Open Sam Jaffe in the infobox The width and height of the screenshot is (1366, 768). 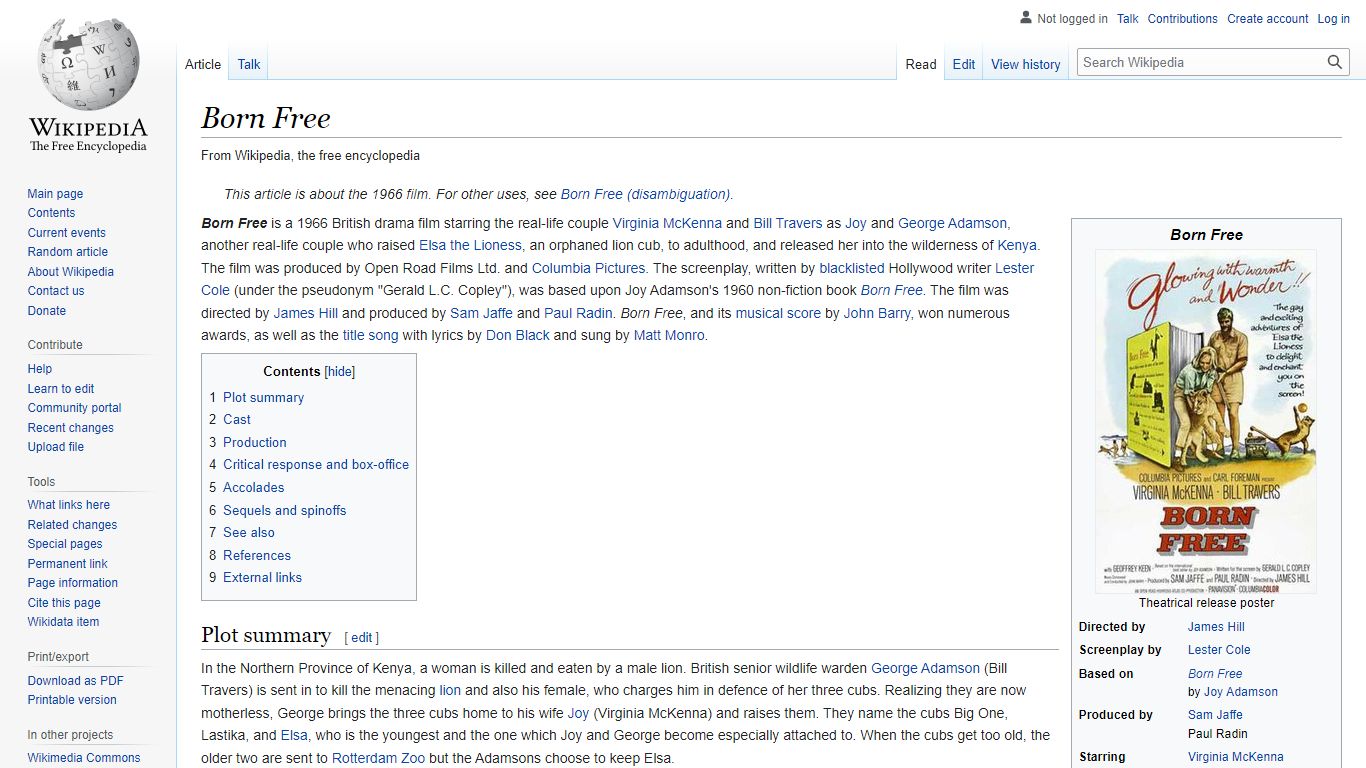(1215, 715)
